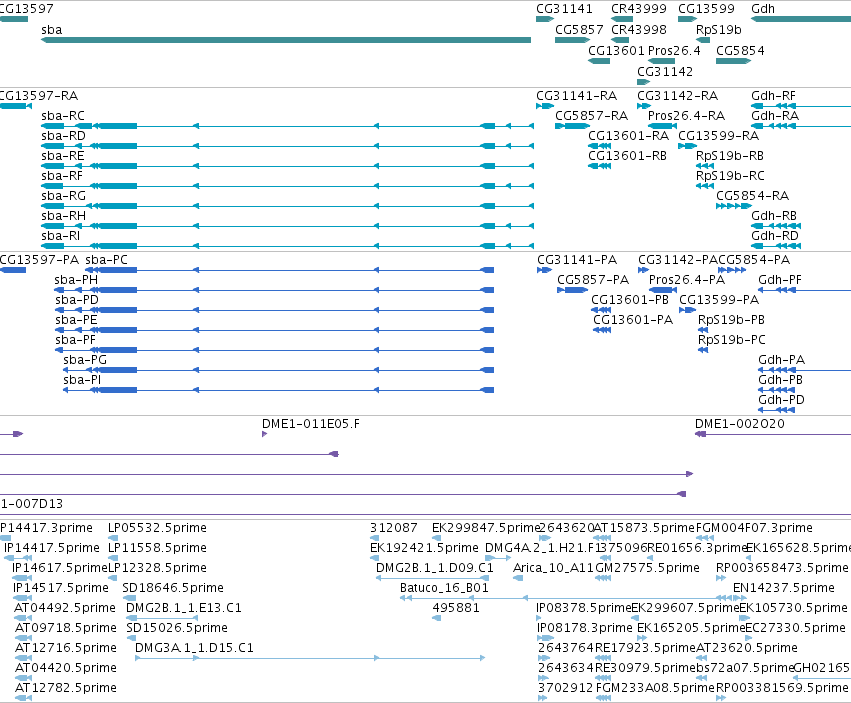Select the RpS19b-RC transcript label
851x703 pixels.
730,176
